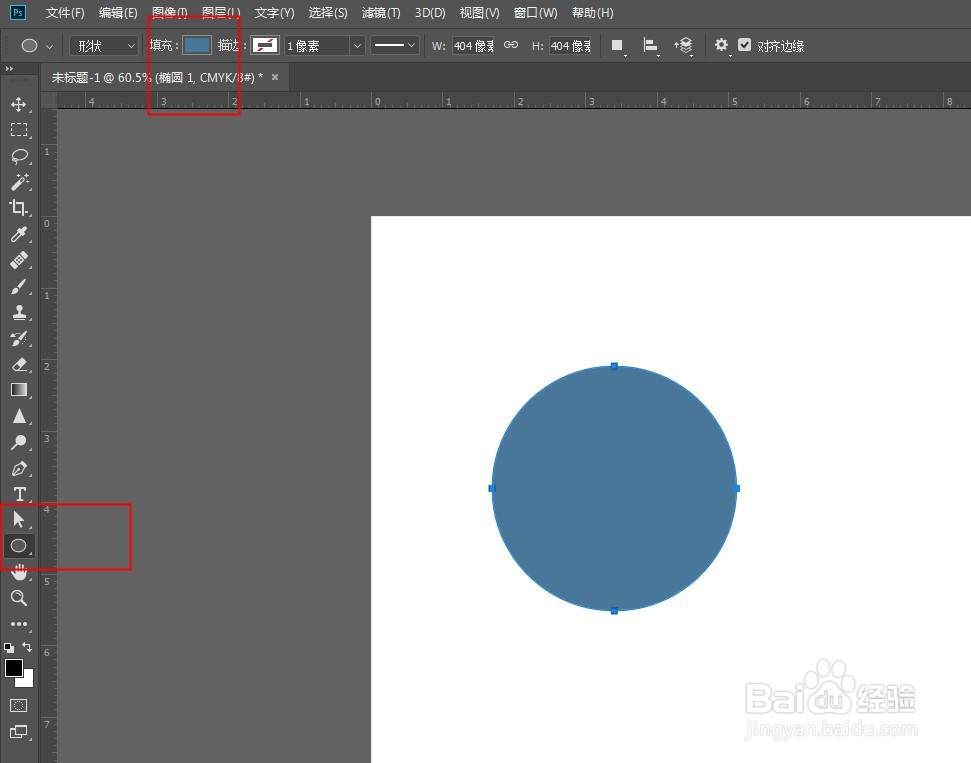Image resolution: width=971 pixels, height=763 pixels.
Task: Open the ellipse tool preset picker
Action: click(x=37, y=45)
